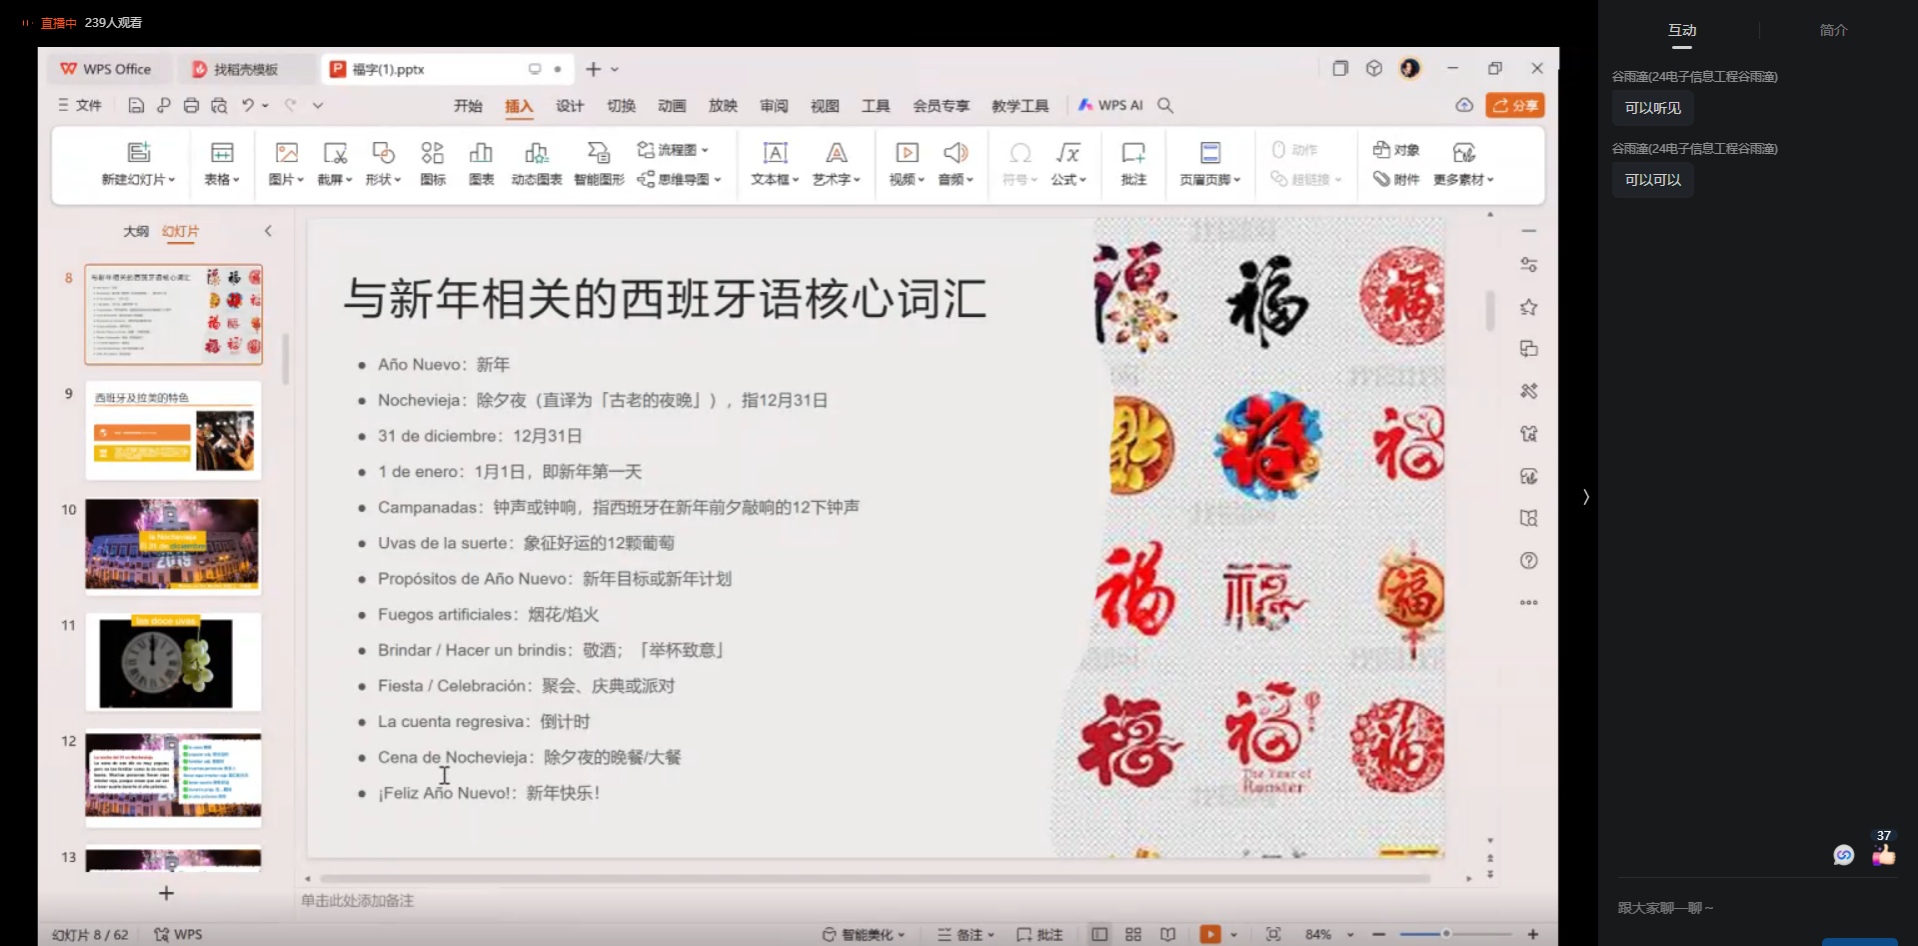This screenshot has height=946, width=1918.
Task: Switch to normal view in status bar
Action: point(1099,934)
